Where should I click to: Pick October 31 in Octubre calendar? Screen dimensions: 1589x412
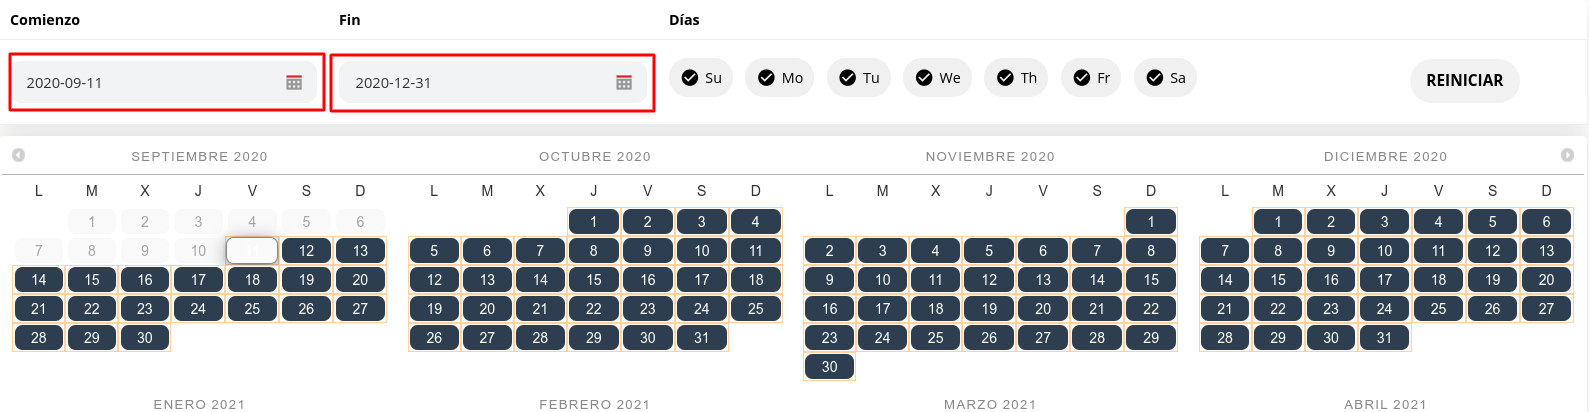pos(701,338)
